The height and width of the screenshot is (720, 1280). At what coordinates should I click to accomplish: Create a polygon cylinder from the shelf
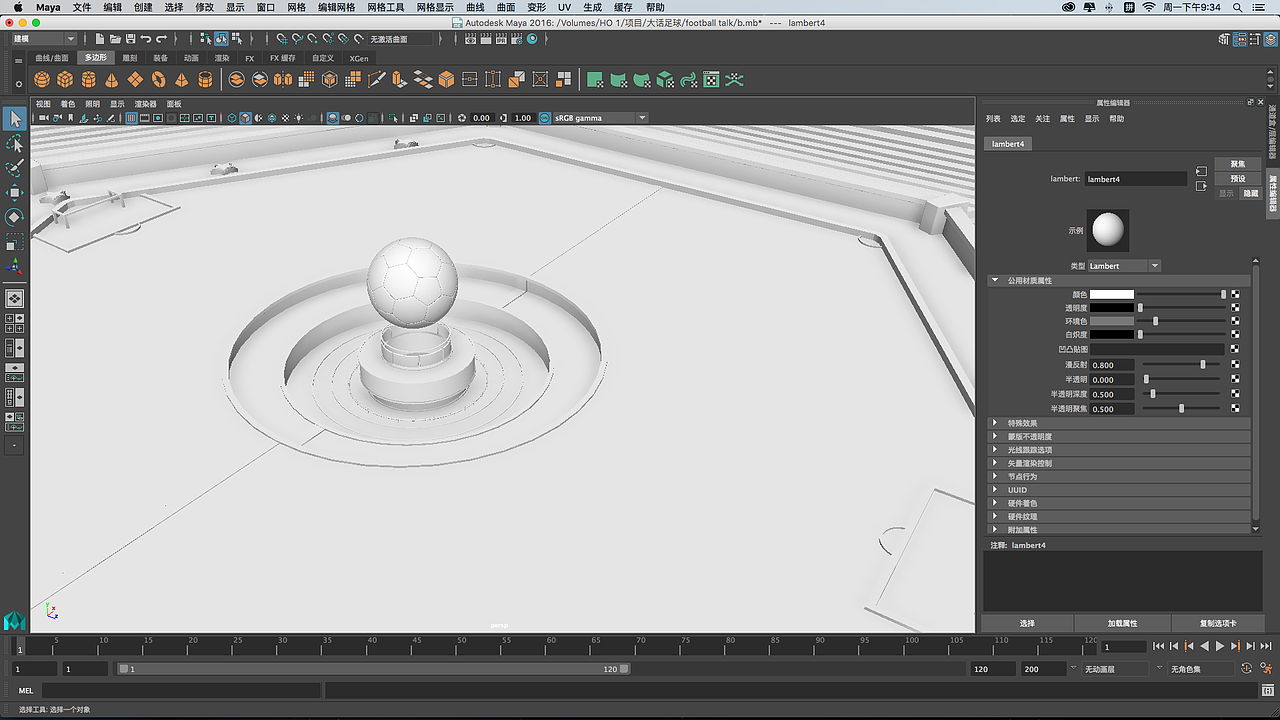89,79
